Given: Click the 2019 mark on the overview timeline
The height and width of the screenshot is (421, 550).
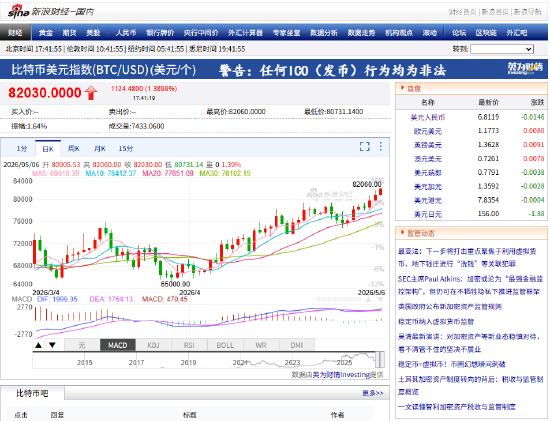Looking at the screenshot, I should pos(188,362).
